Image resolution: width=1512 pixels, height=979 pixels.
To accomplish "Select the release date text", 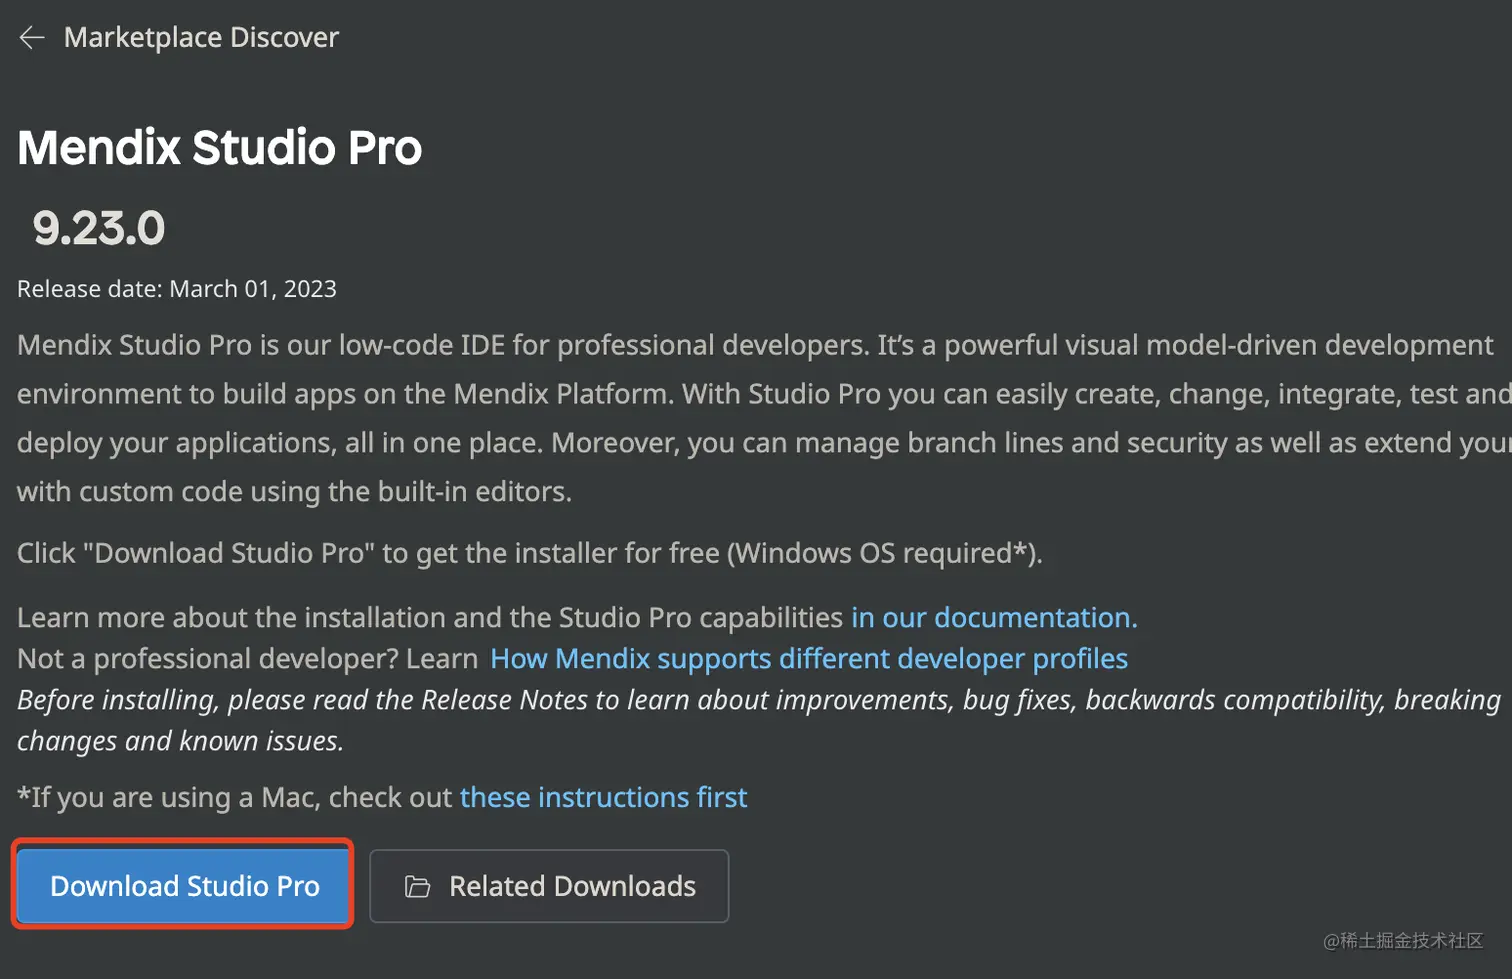I will [175, 288].
